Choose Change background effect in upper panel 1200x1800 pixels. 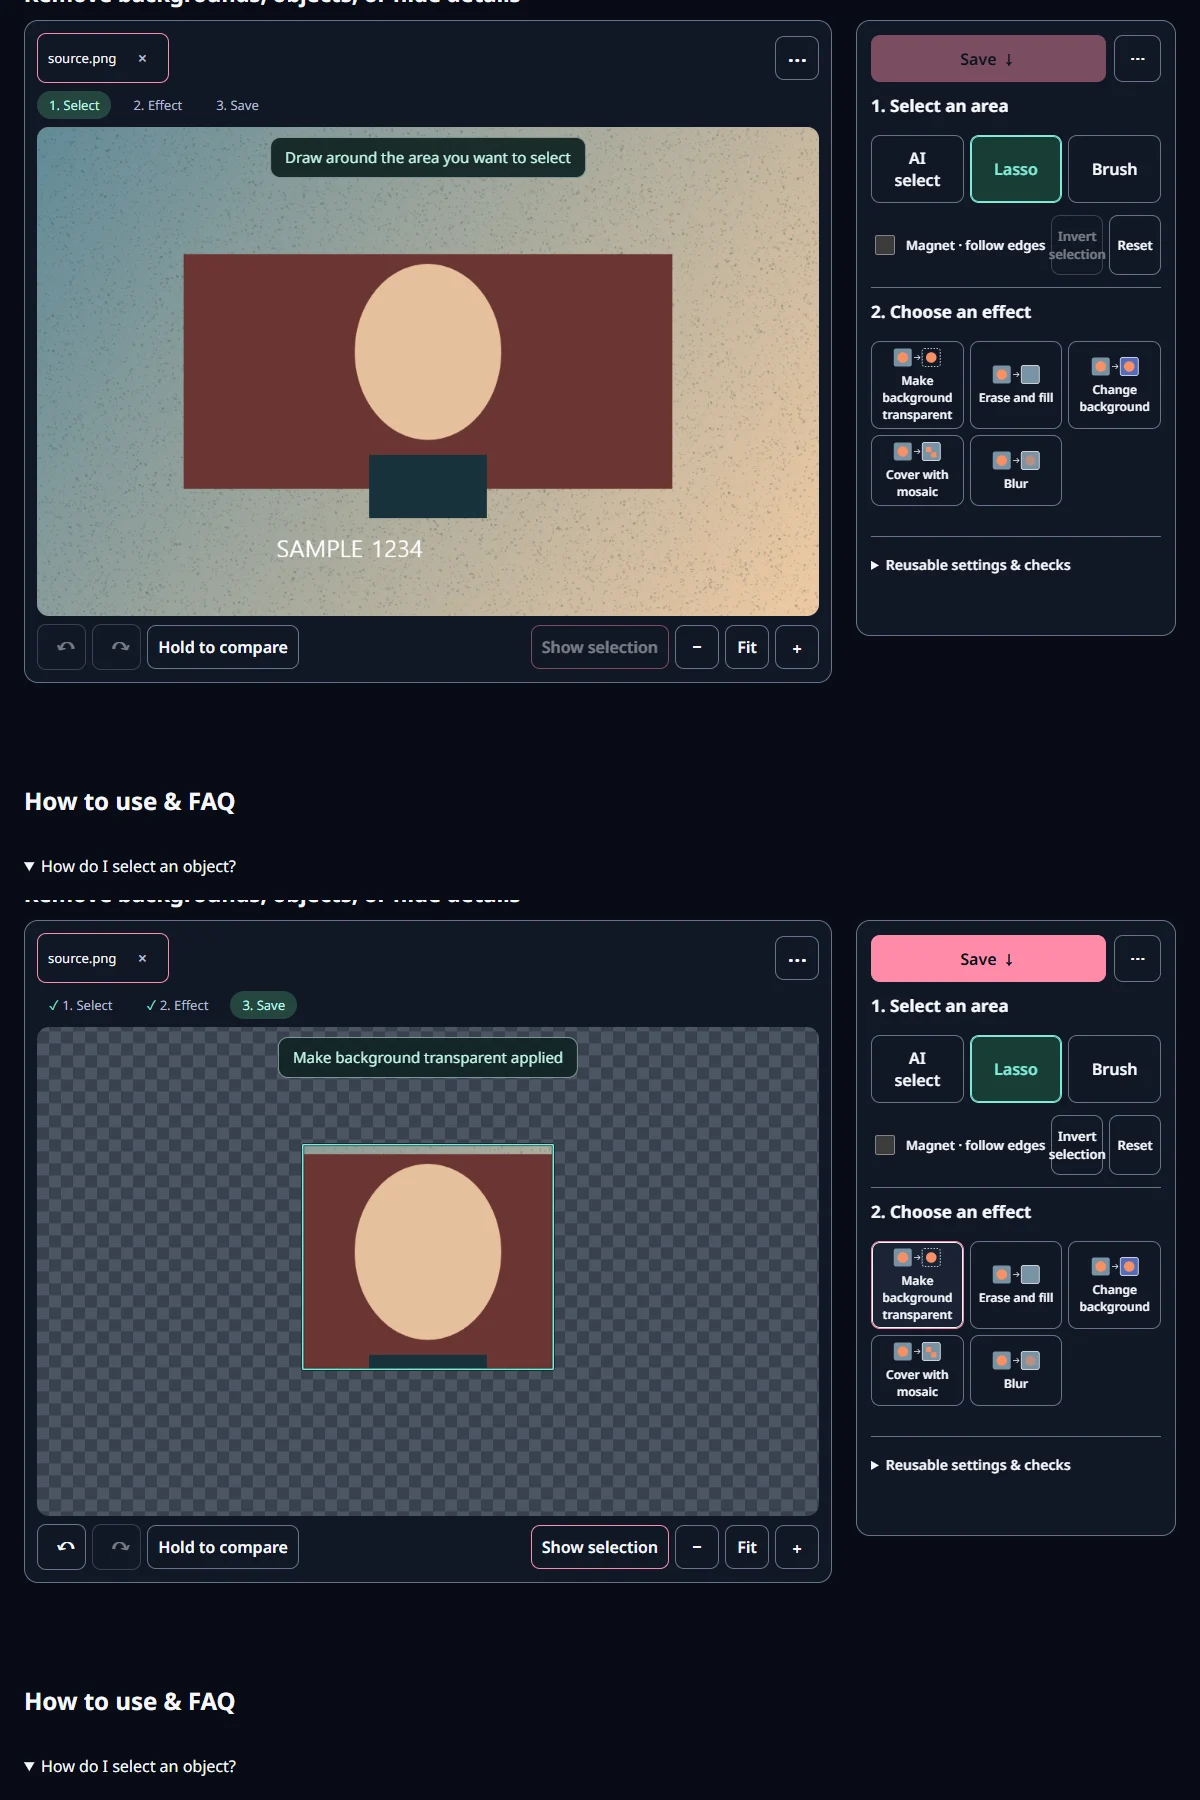point(1114,385)
